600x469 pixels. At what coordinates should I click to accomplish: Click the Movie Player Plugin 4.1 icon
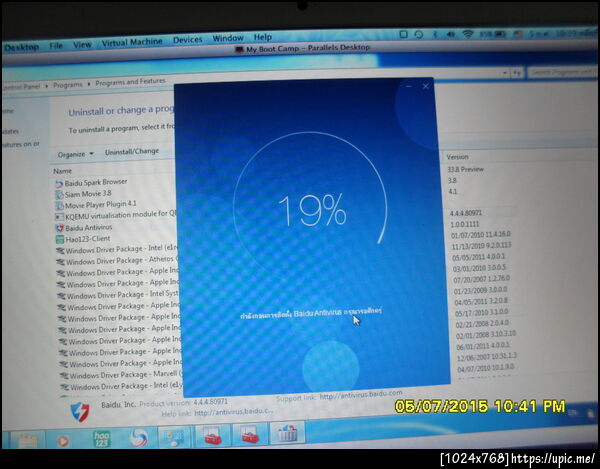(x=59, y=206)
